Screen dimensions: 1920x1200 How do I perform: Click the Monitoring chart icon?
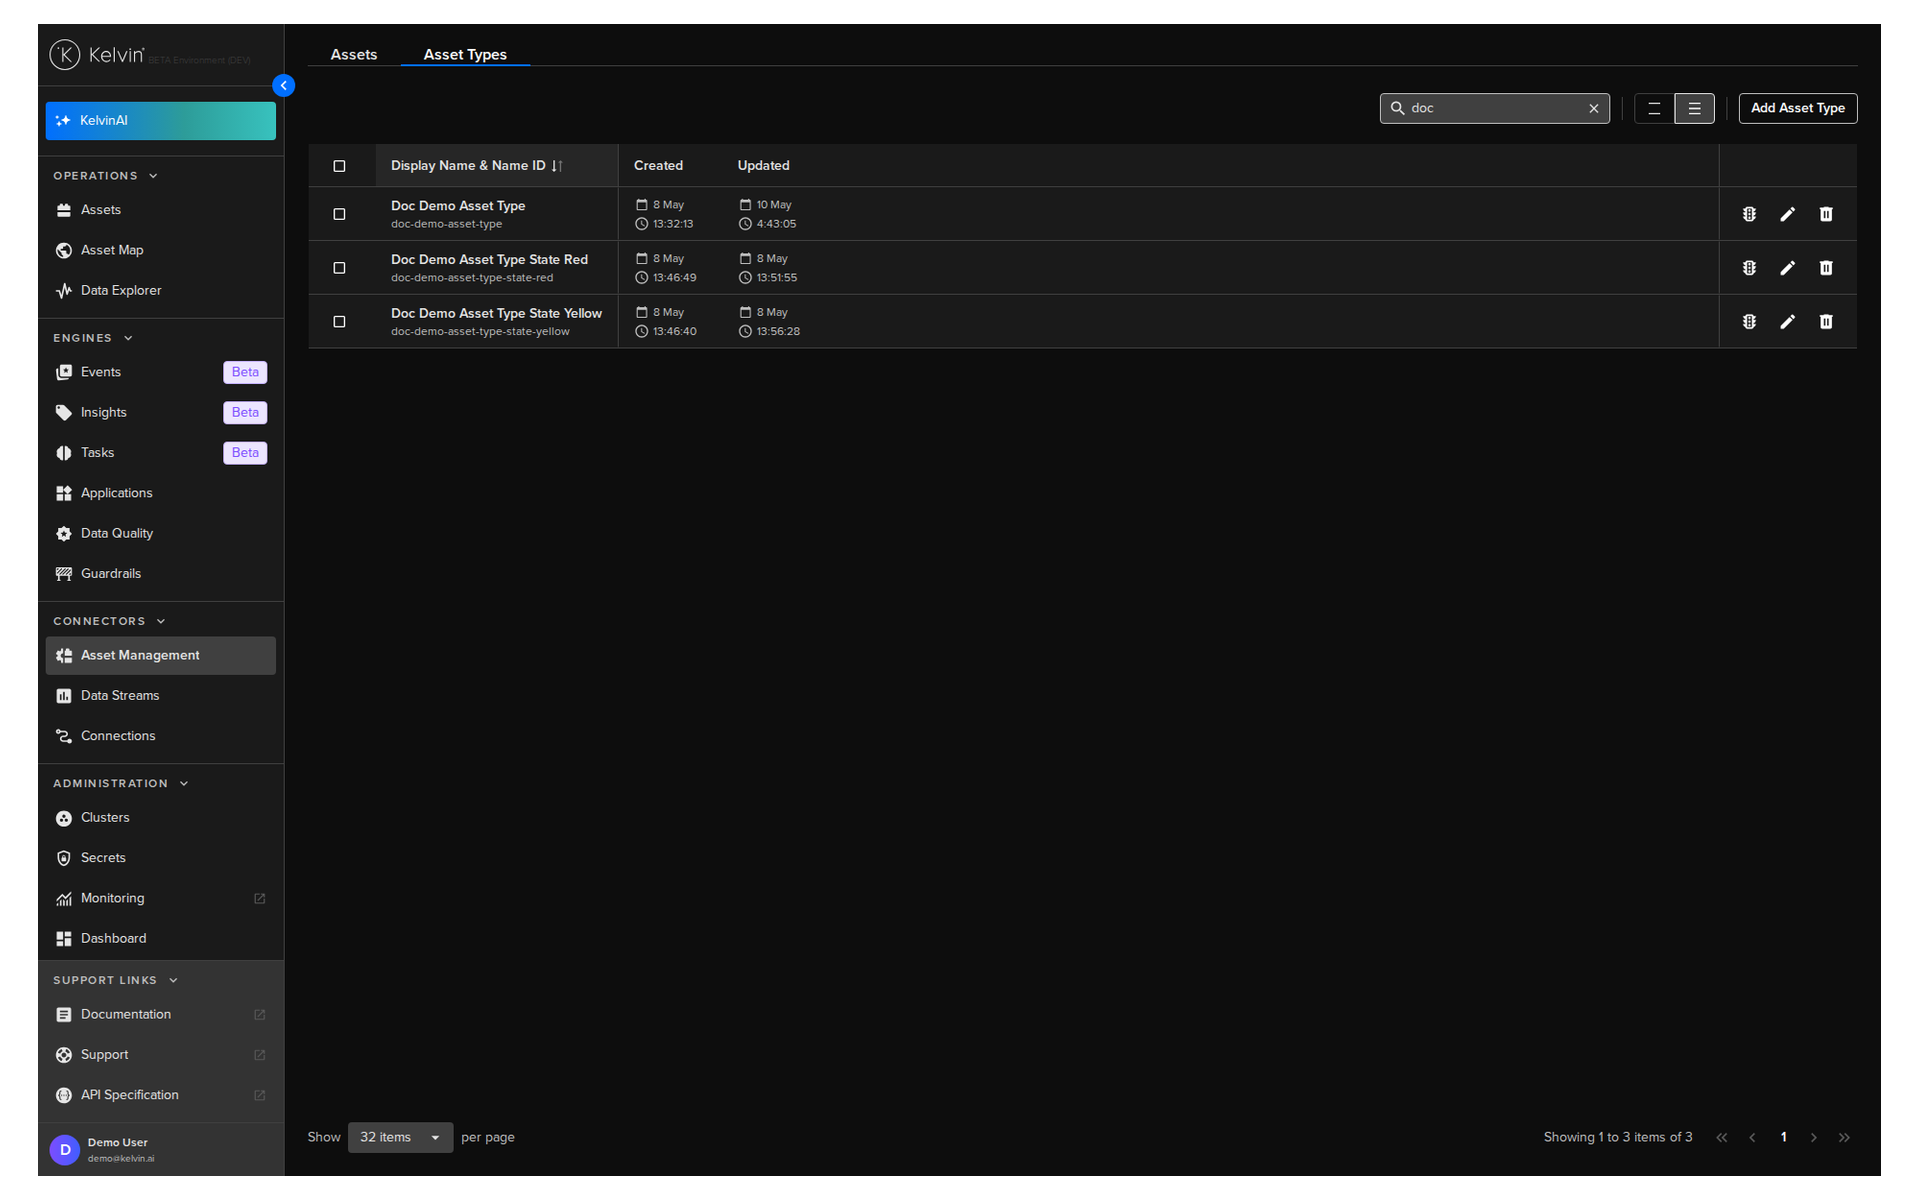[64, 899]
